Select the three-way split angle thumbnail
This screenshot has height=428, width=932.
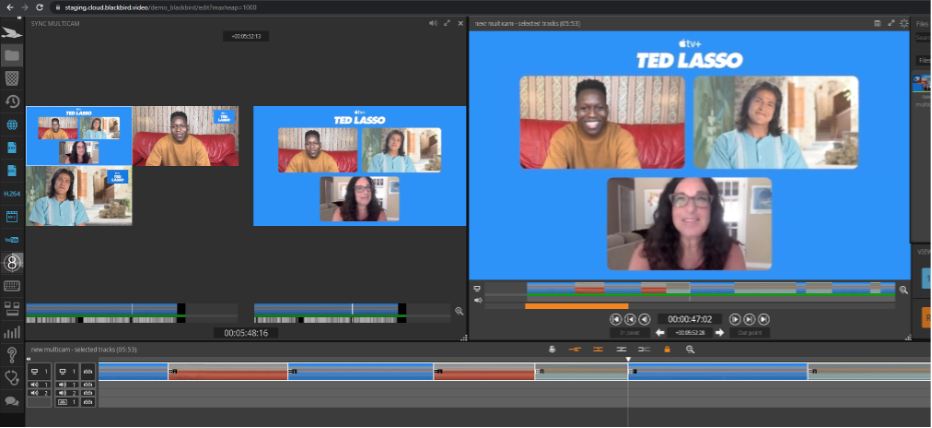tap(79, 136)
